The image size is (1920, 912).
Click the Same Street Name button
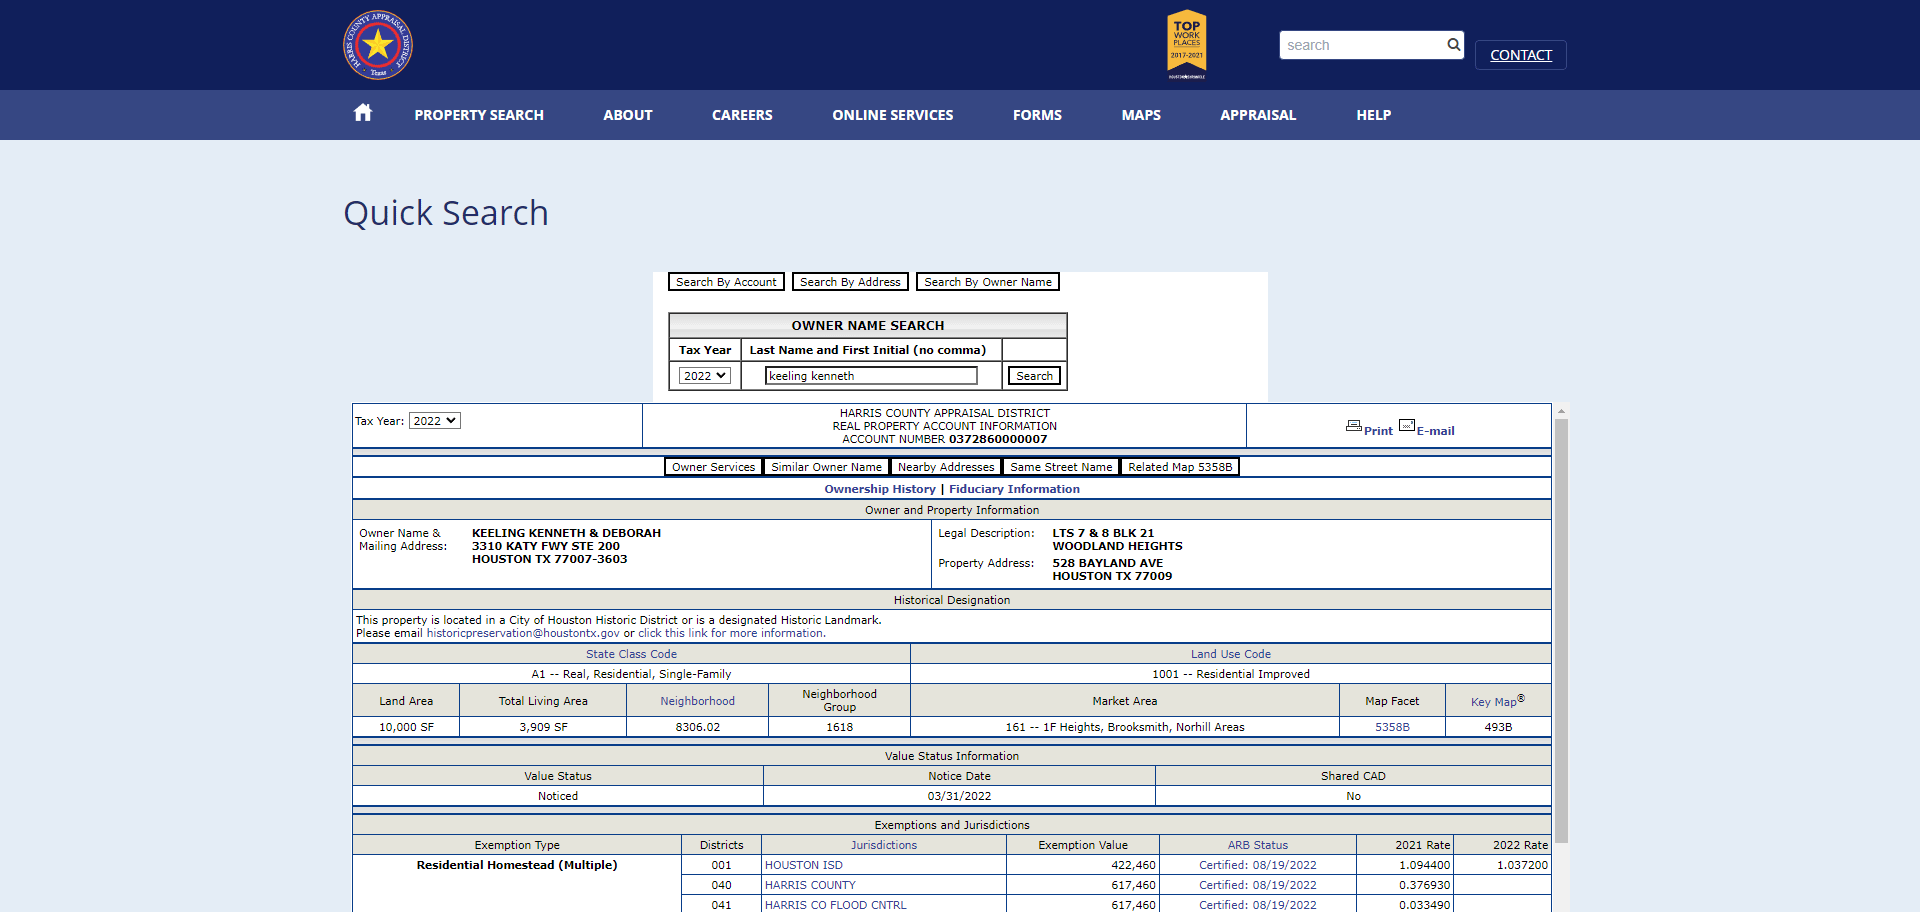point(1061,467)
